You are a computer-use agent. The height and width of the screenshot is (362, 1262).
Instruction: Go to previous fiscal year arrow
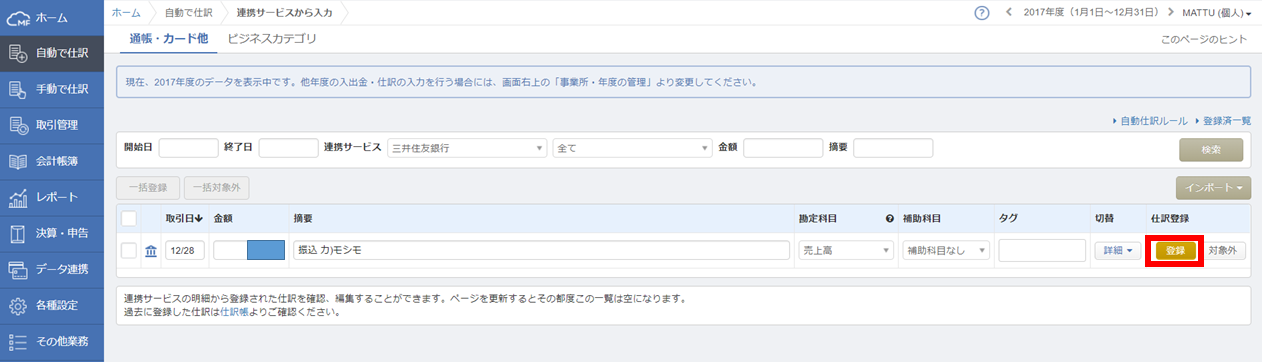tap(1008, 13)
